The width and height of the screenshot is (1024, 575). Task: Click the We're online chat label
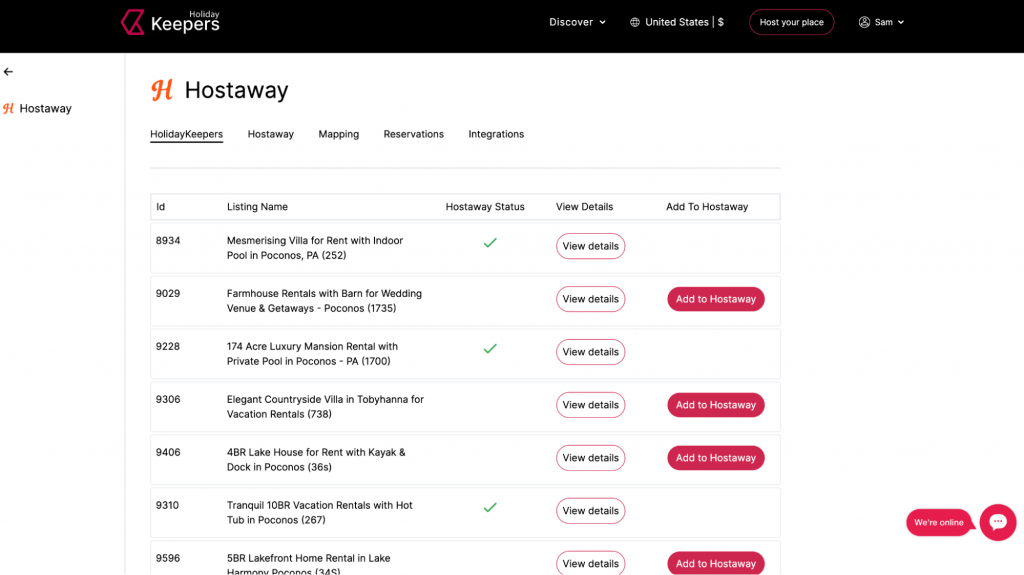tap(938, 523)
